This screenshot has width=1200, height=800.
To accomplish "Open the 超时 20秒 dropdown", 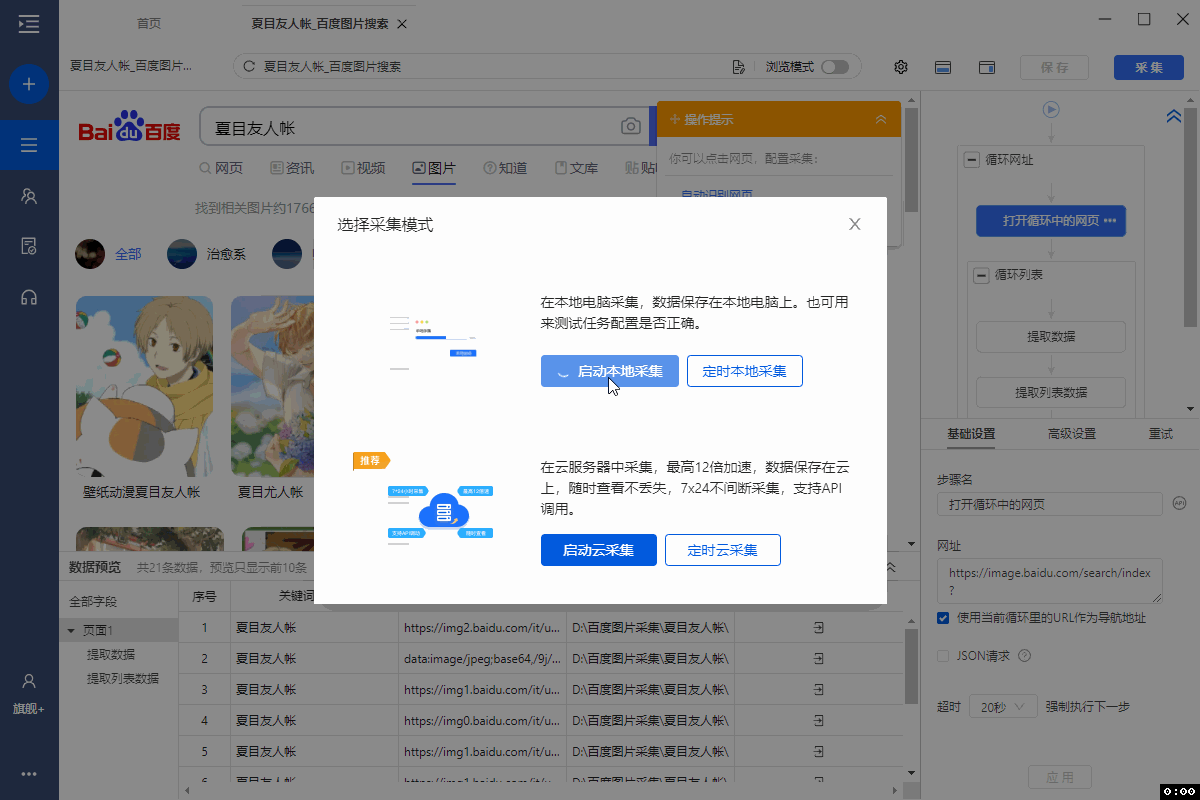I will pyautogui.click(x=1003, y=707).
